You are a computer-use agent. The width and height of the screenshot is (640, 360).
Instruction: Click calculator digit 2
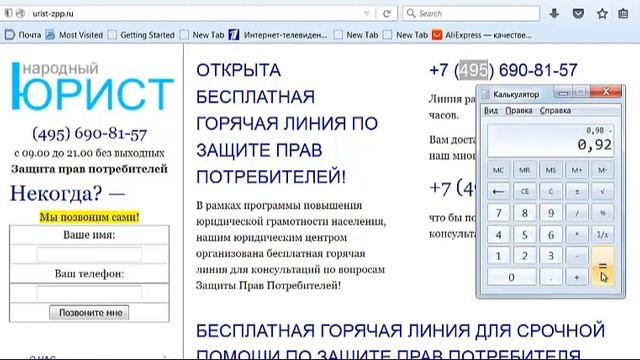click(x=524, y=256)
